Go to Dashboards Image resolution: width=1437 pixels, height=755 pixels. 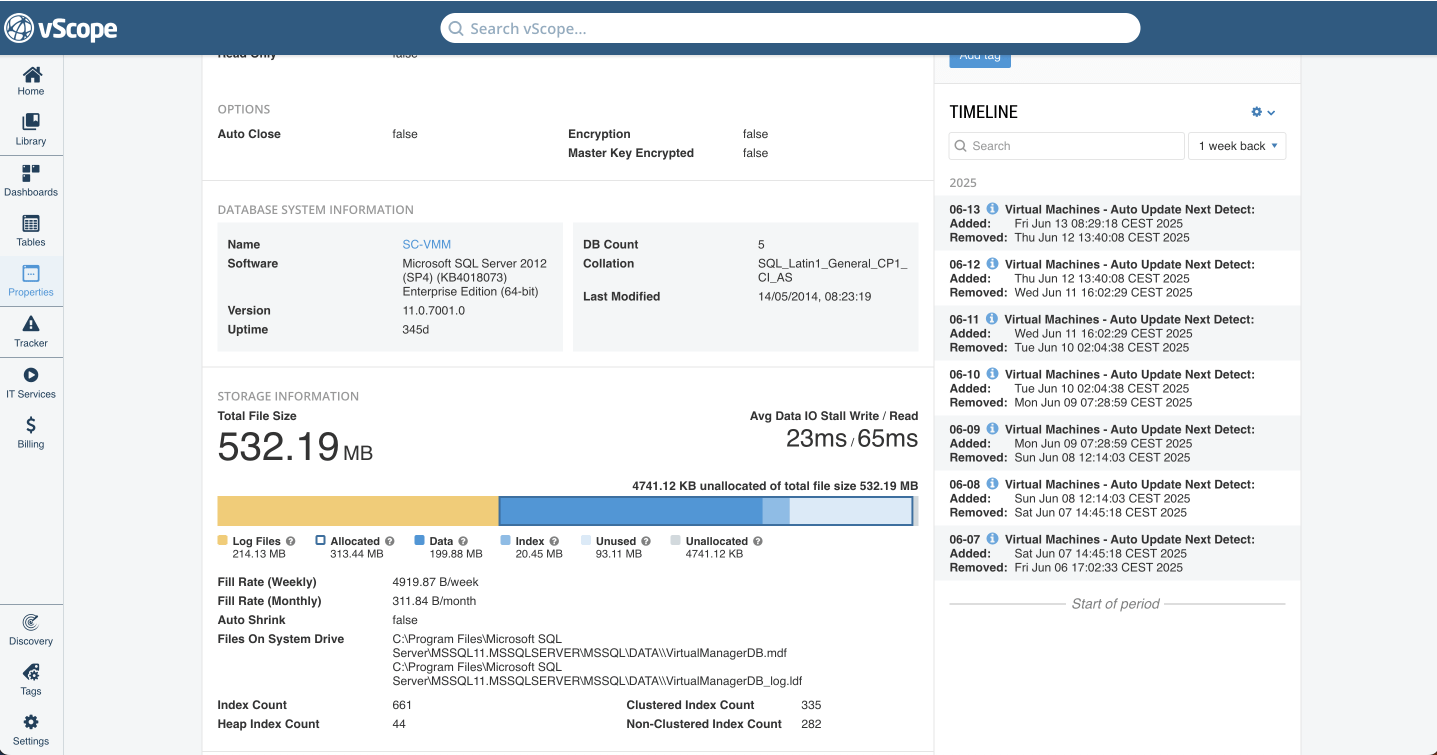point(31,181)
